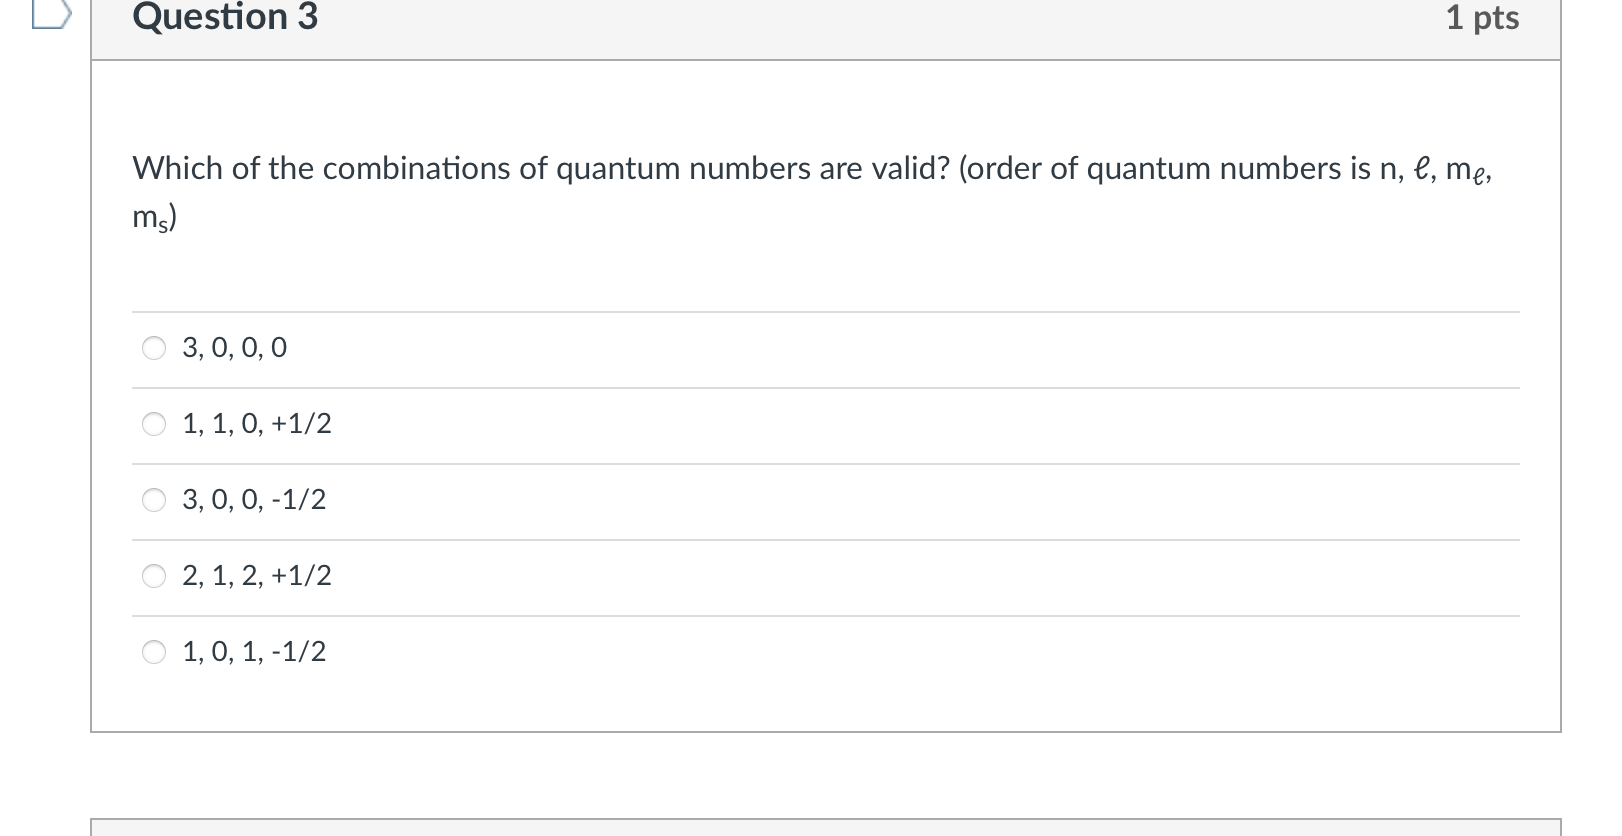Click the next question card below
This screenshot has height=836, width=1622.
826,827
